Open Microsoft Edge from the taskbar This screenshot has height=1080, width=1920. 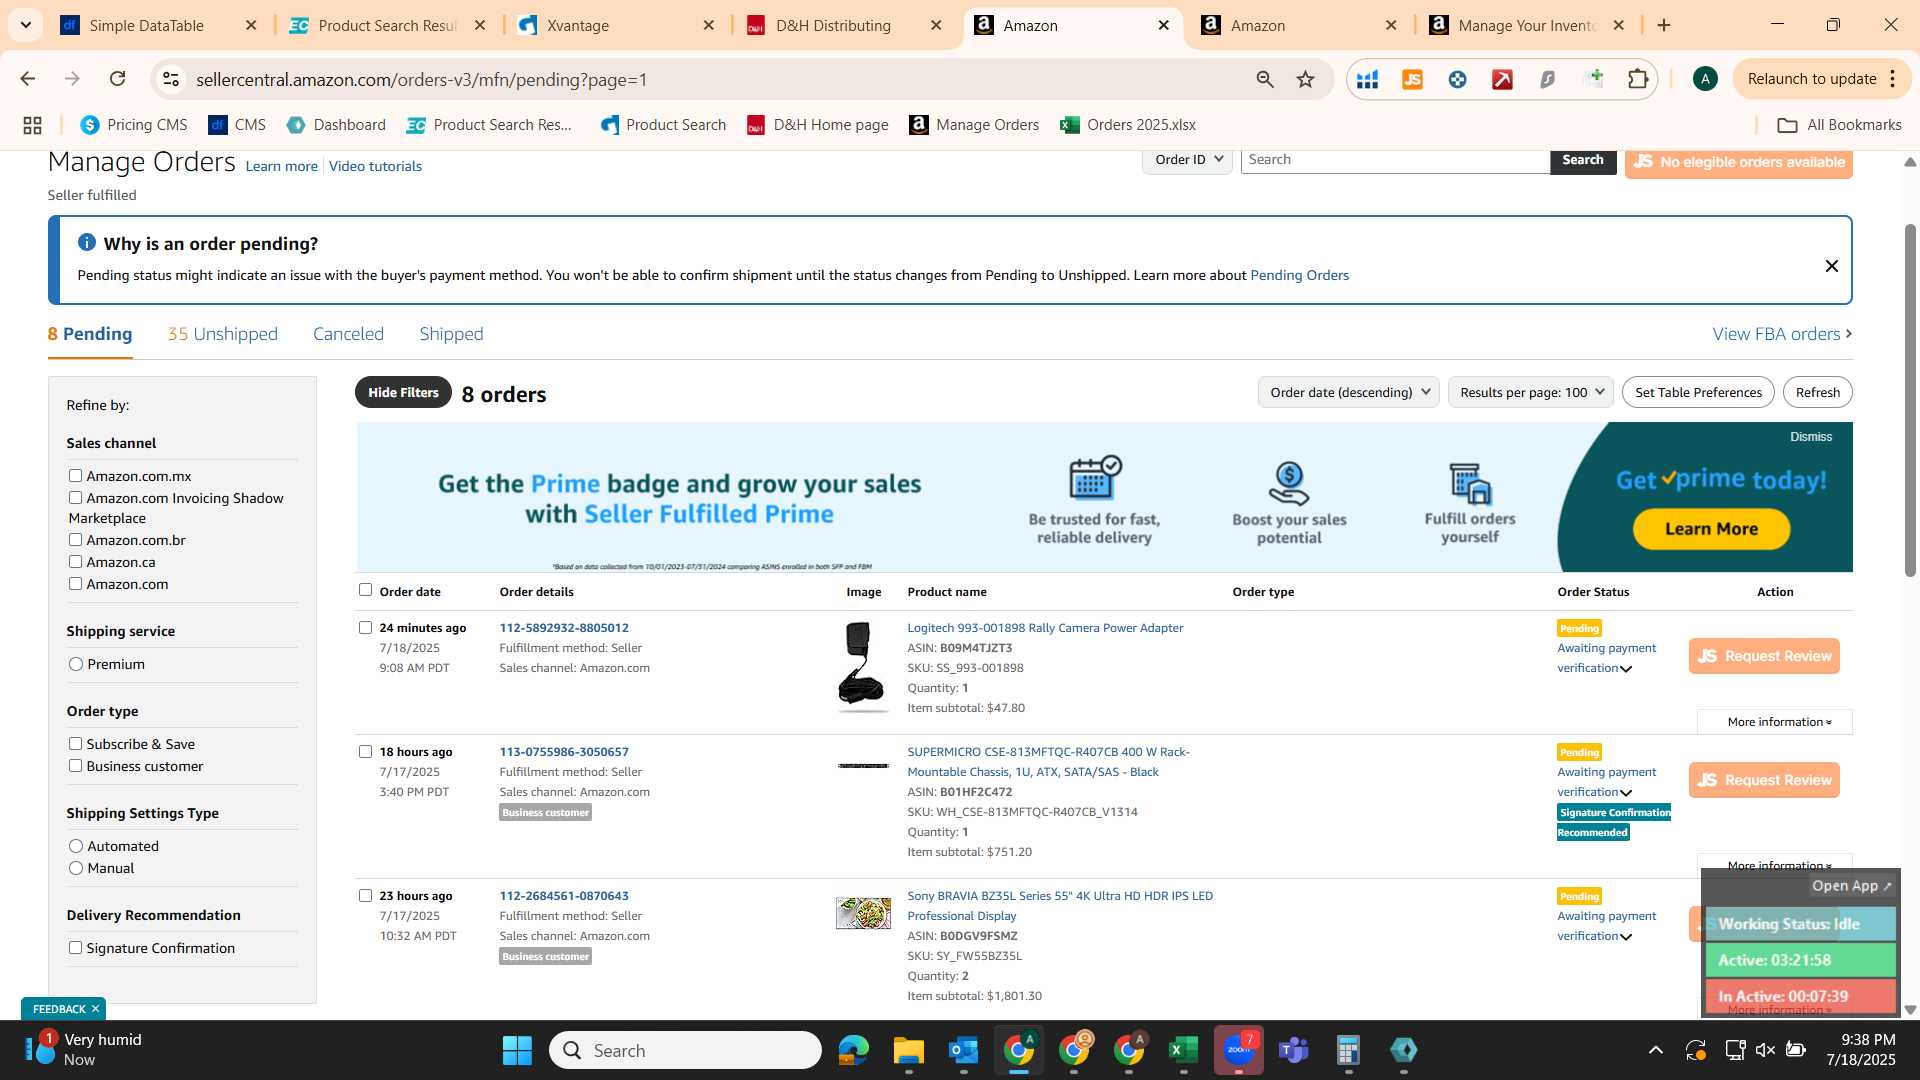tap(853, 1051)
